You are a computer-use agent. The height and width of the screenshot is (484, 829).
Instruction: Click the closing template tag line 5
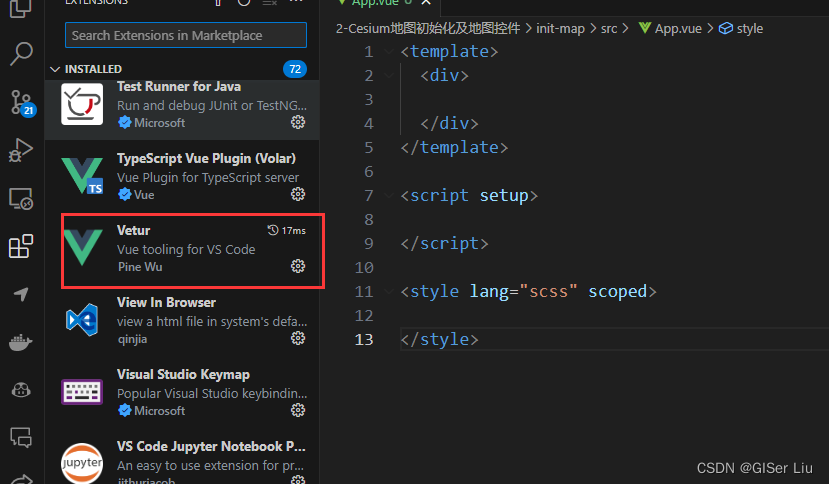coord(454,148)
